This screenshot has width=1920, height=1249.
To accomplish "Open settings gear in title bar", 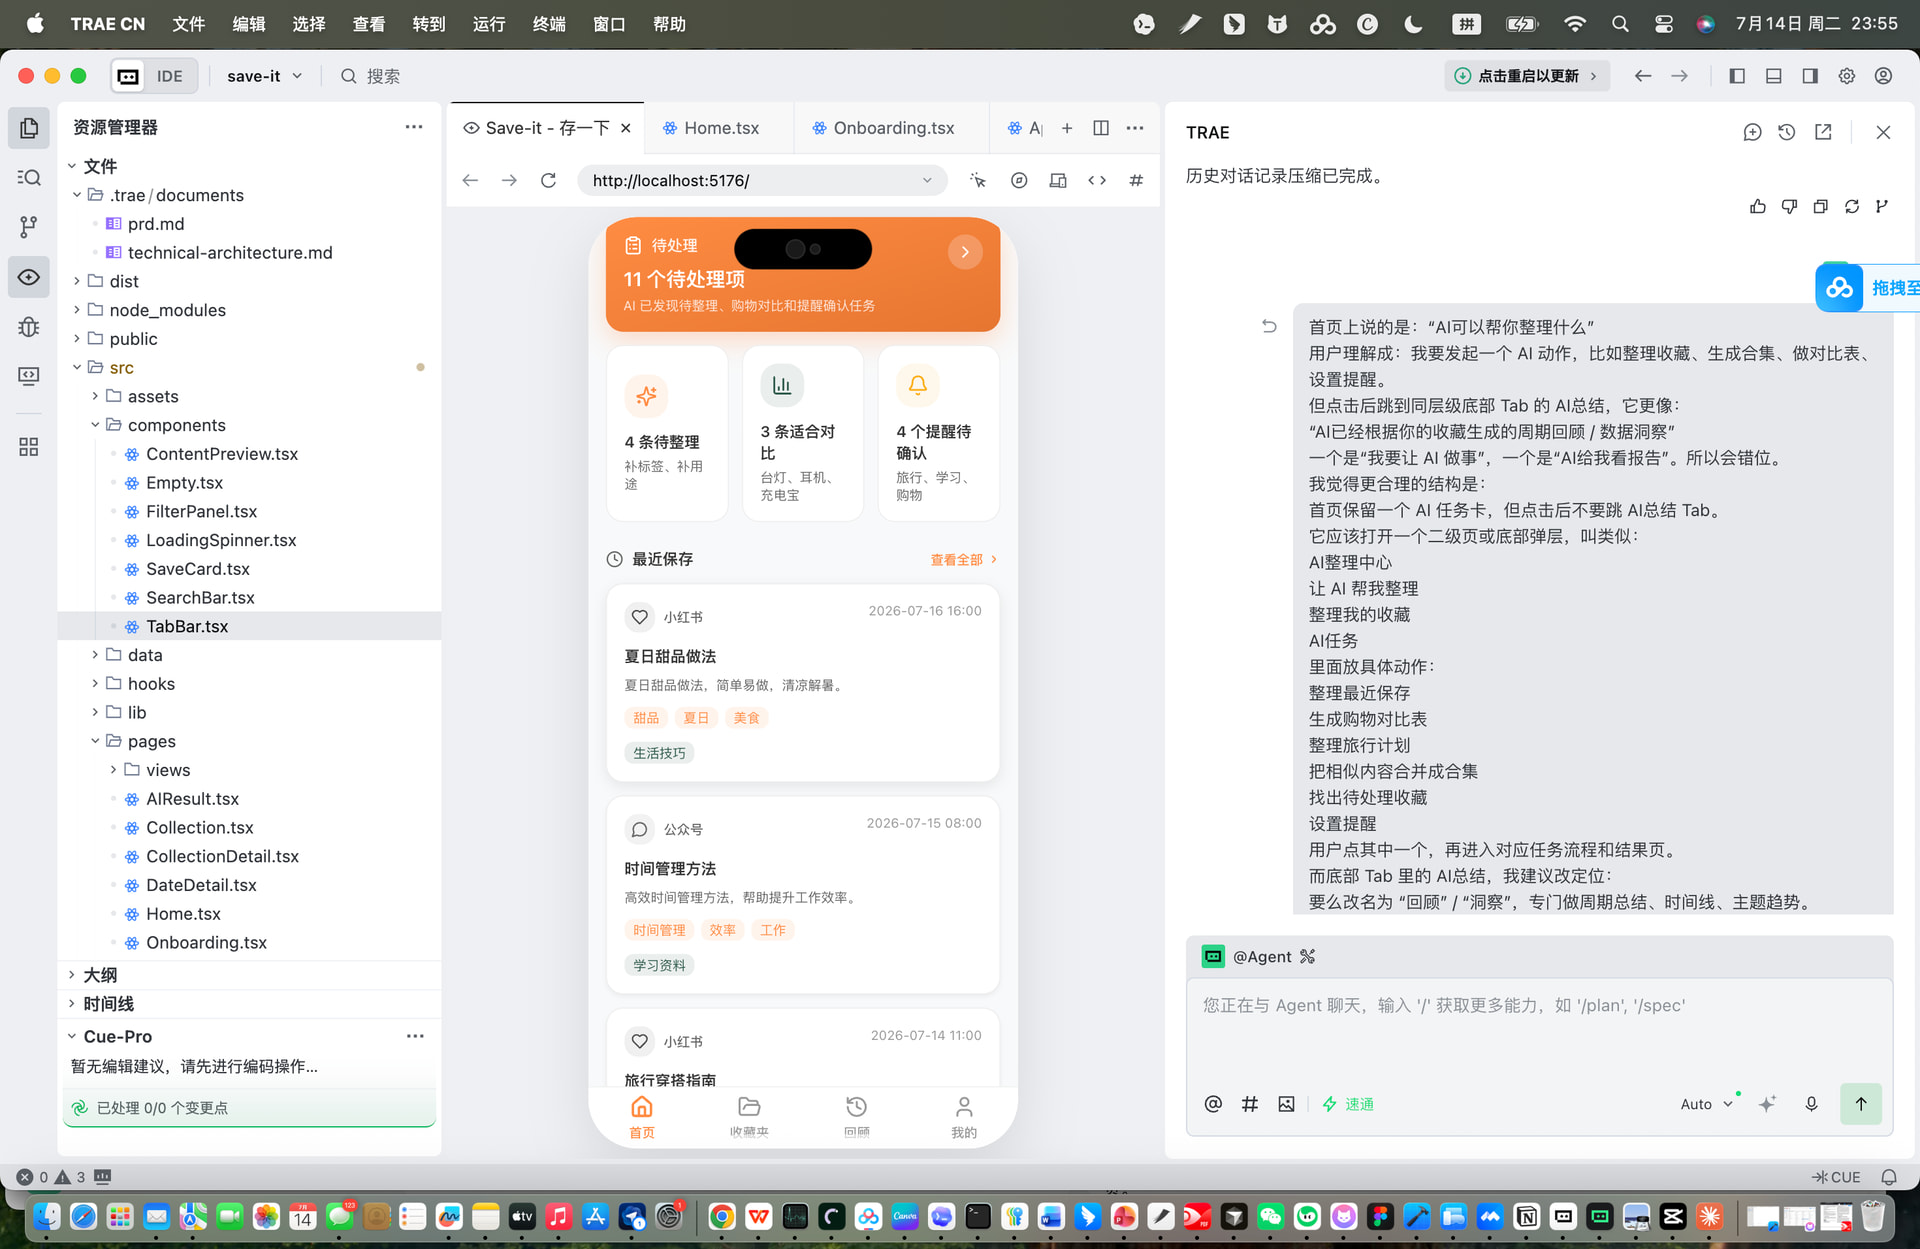I will pyautogui.click(x=1847, y=76).
